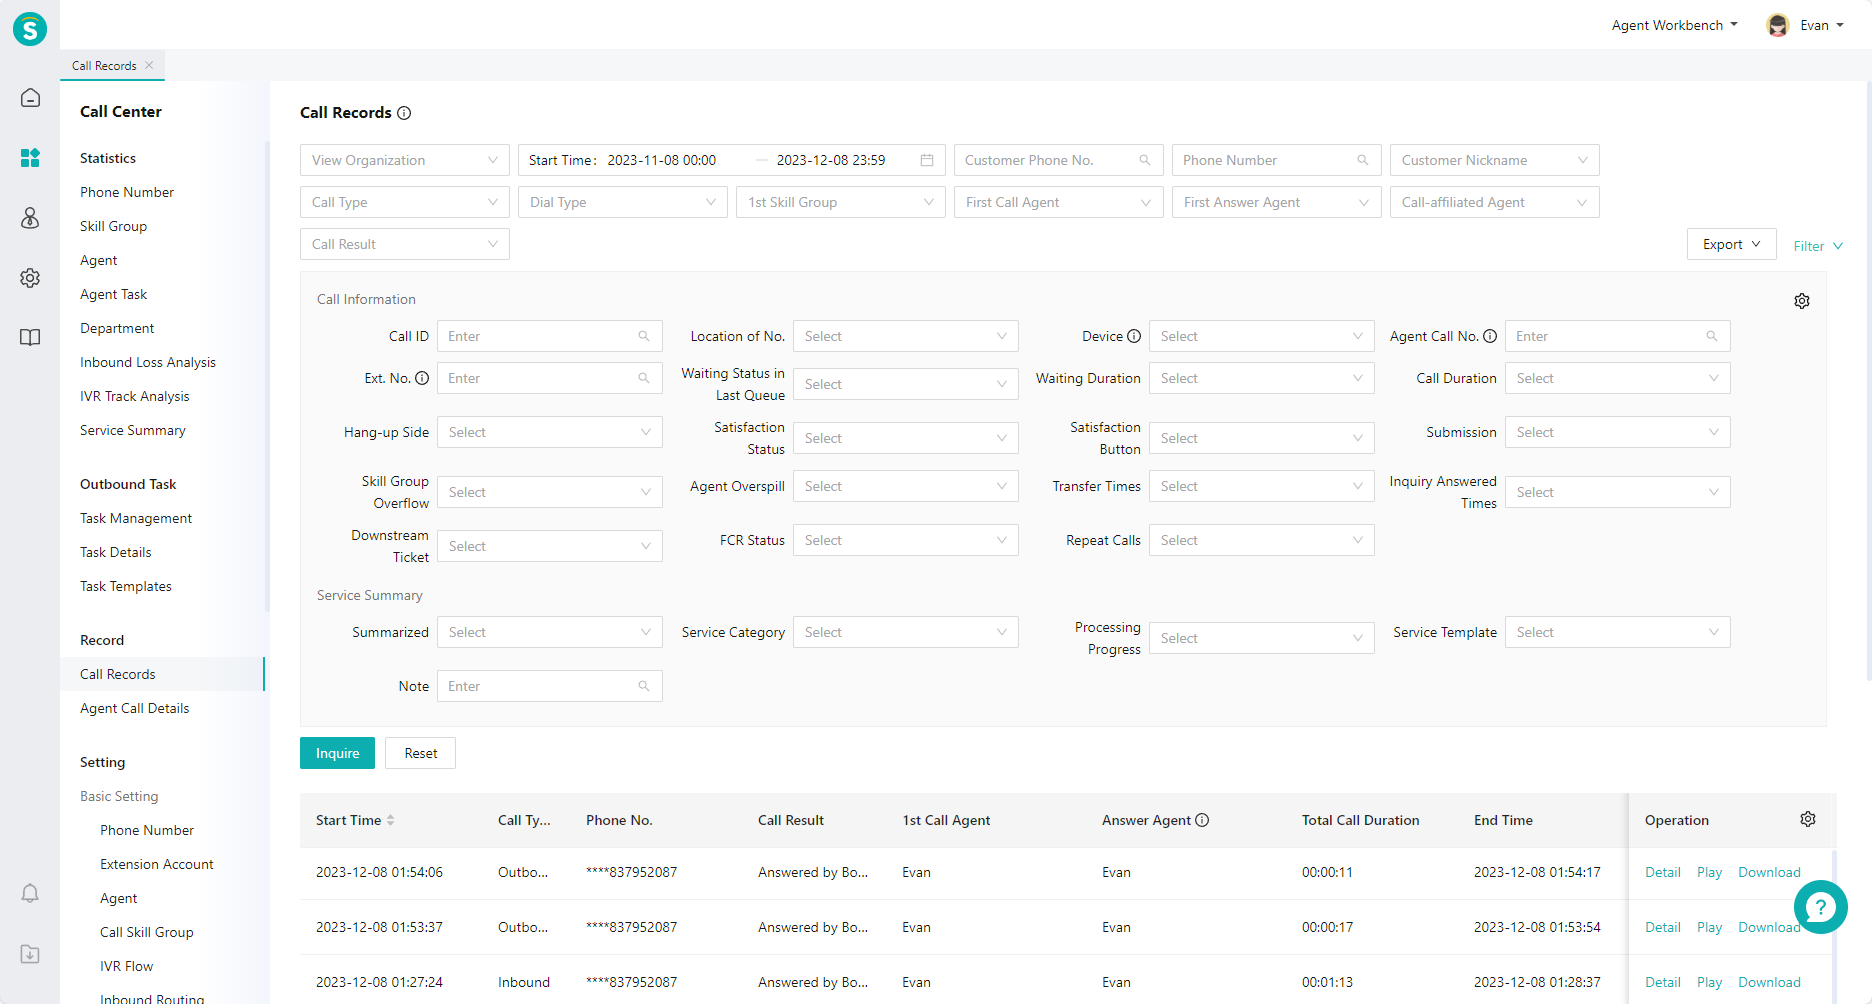This screenshot has width=1872, height=1004.
Task: Open the settings gear in left rail
Action: point(30,278)
